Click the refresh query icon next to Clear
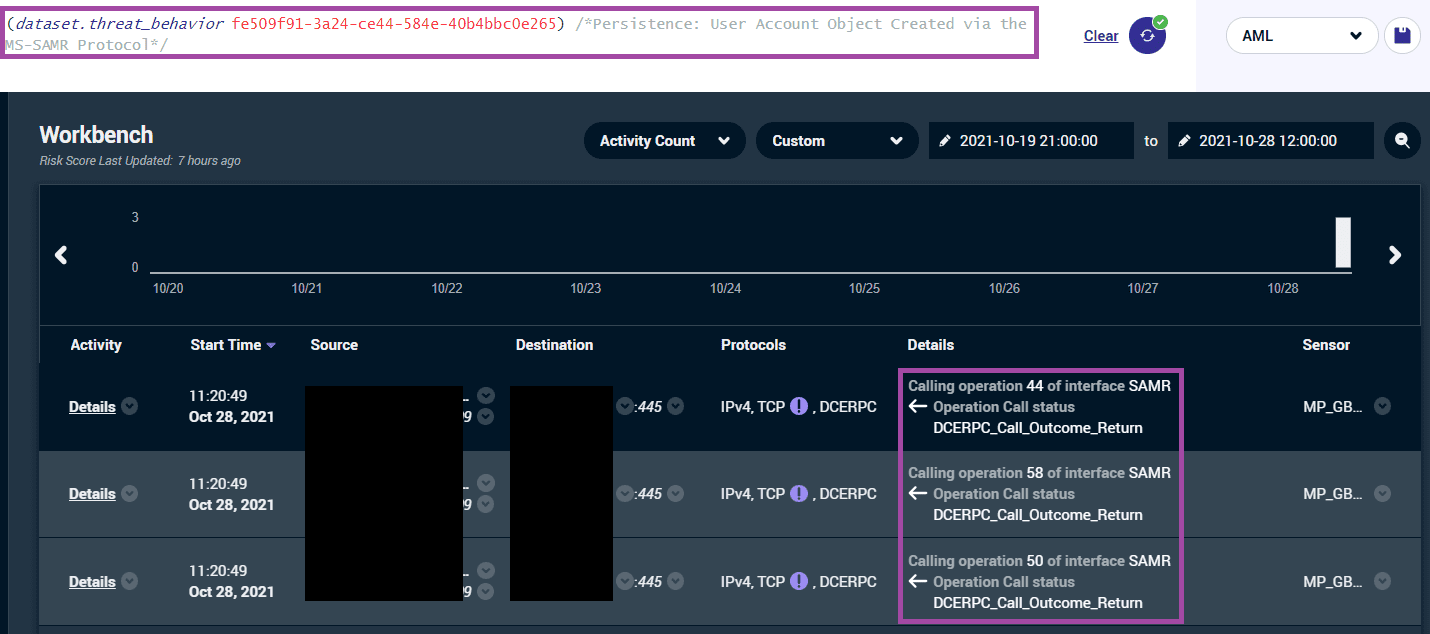 tap(1147, 35)
